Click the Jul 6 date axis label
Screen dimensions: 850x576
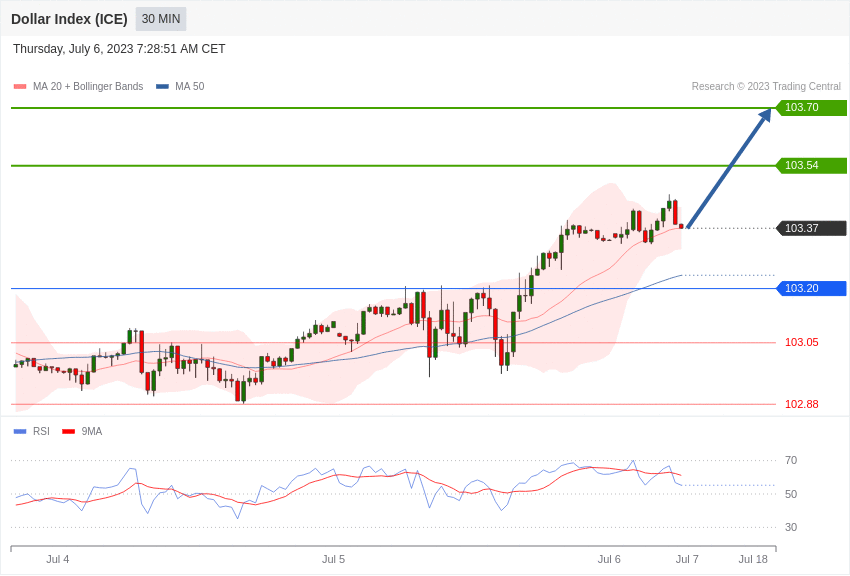click(x=609, y=559)
